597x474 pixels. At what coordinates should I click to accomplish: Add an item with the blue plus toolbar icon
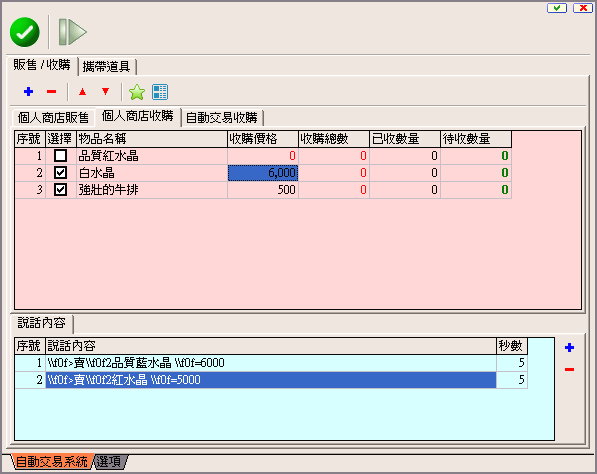[x=29, y=92]
